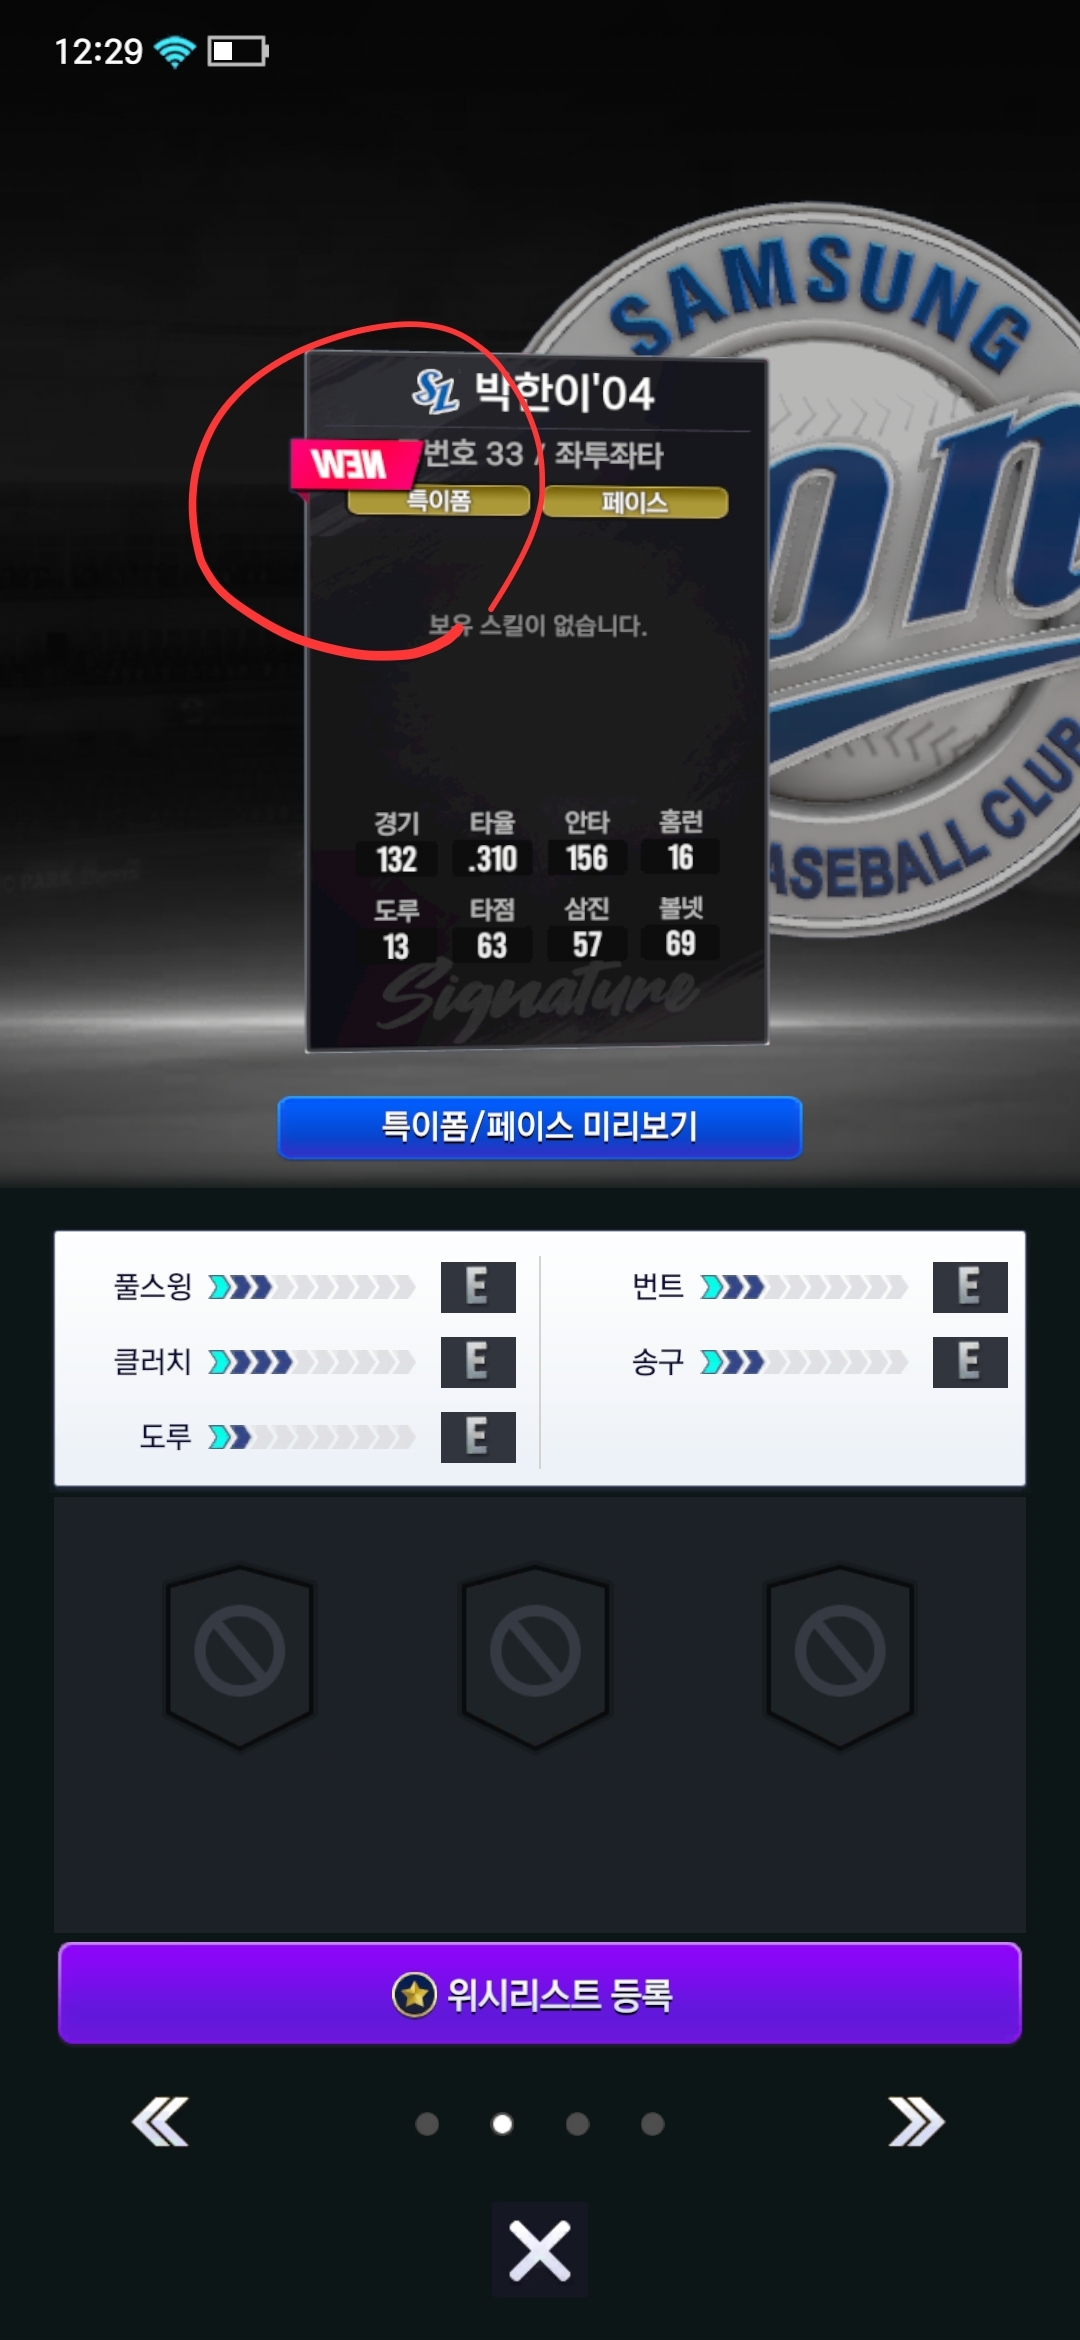Open the 페이스 tag on the card
Image resolution: width=1080 pixels, height=2340 pixels.
635,502
